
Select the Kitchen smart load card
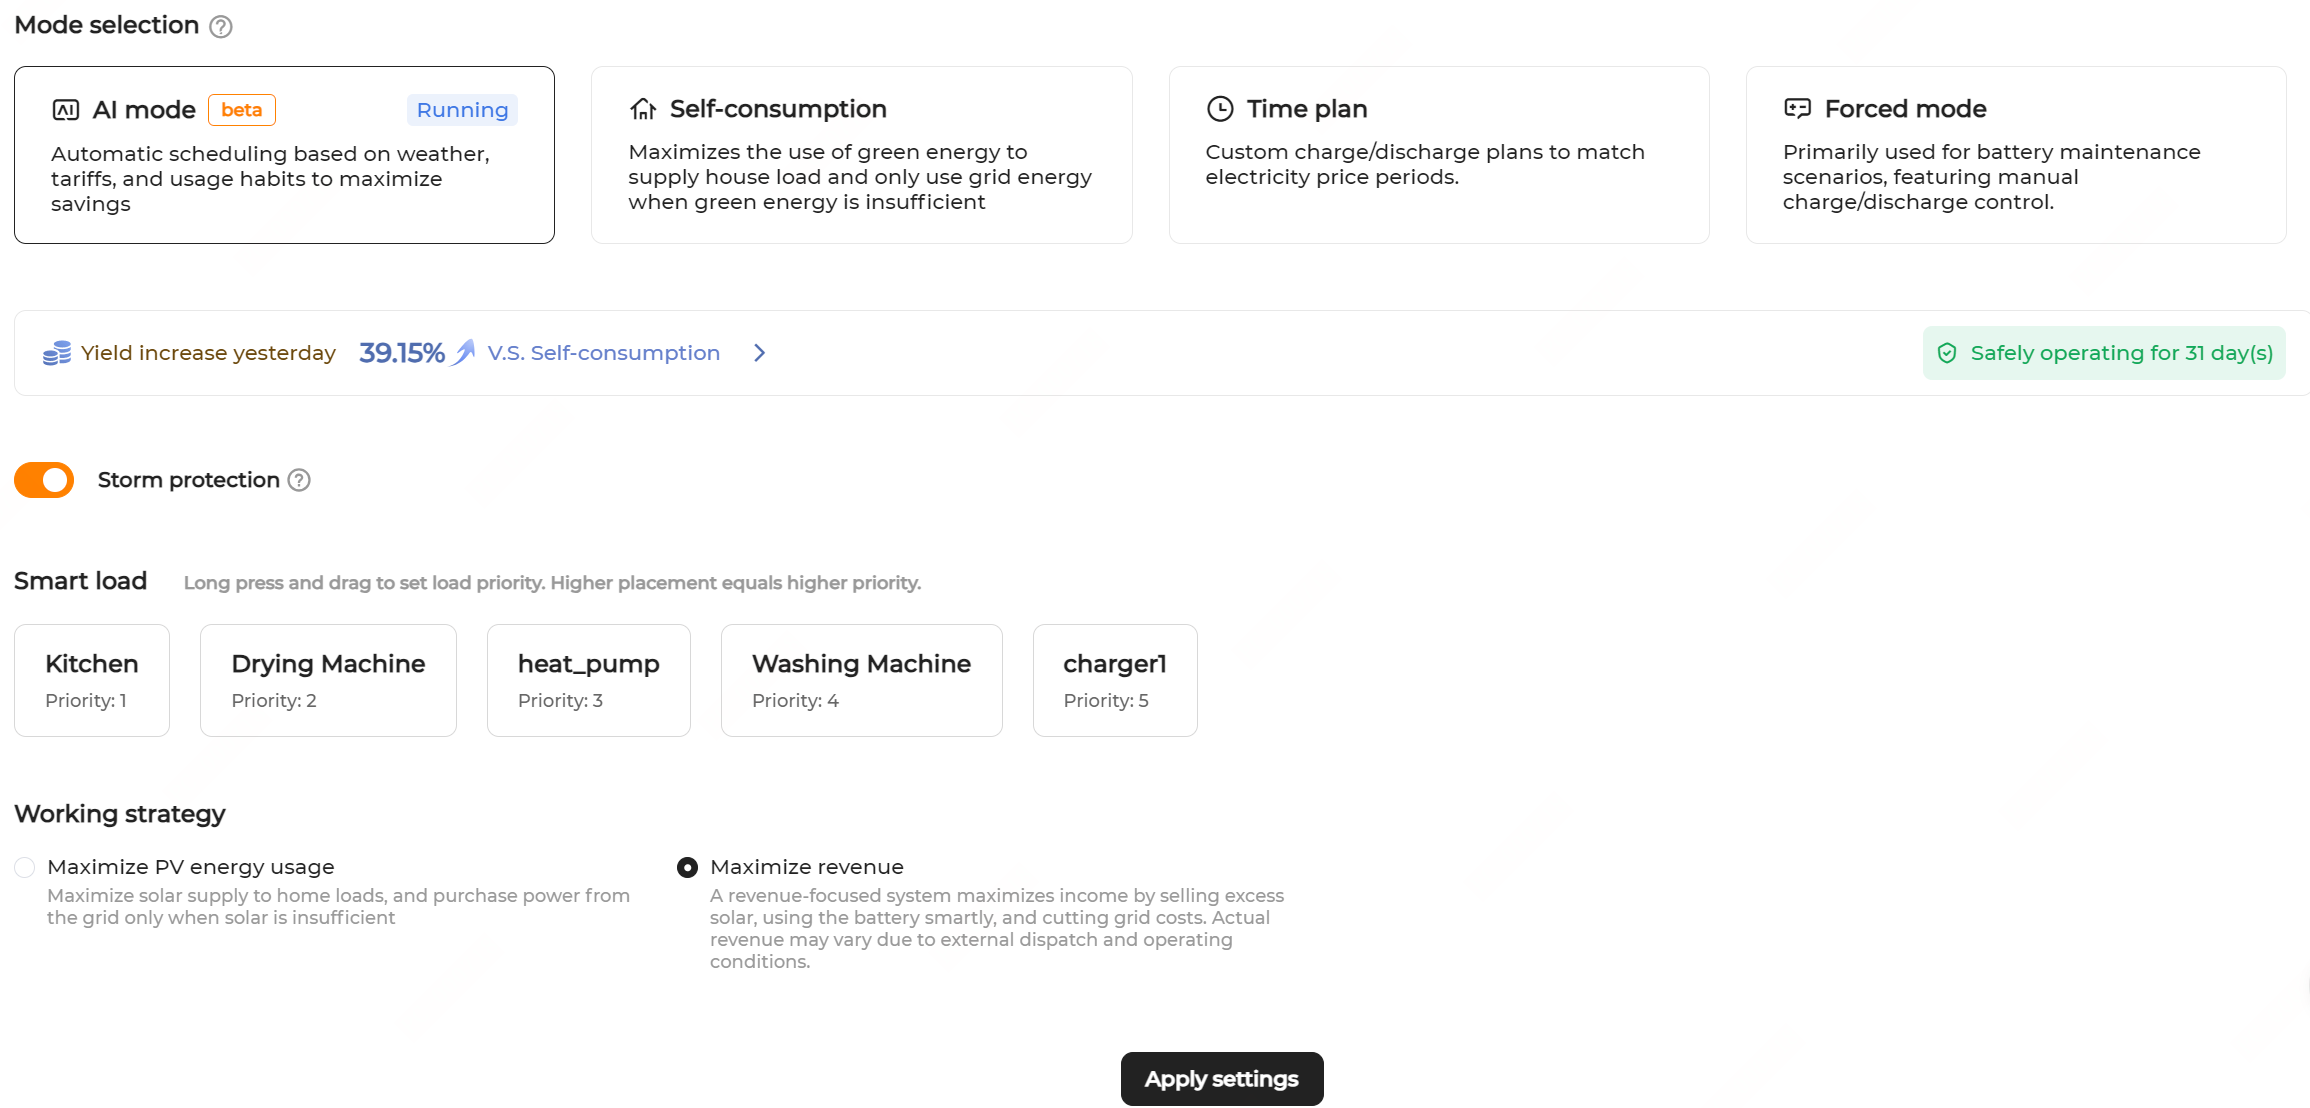(x=92, y=680)
